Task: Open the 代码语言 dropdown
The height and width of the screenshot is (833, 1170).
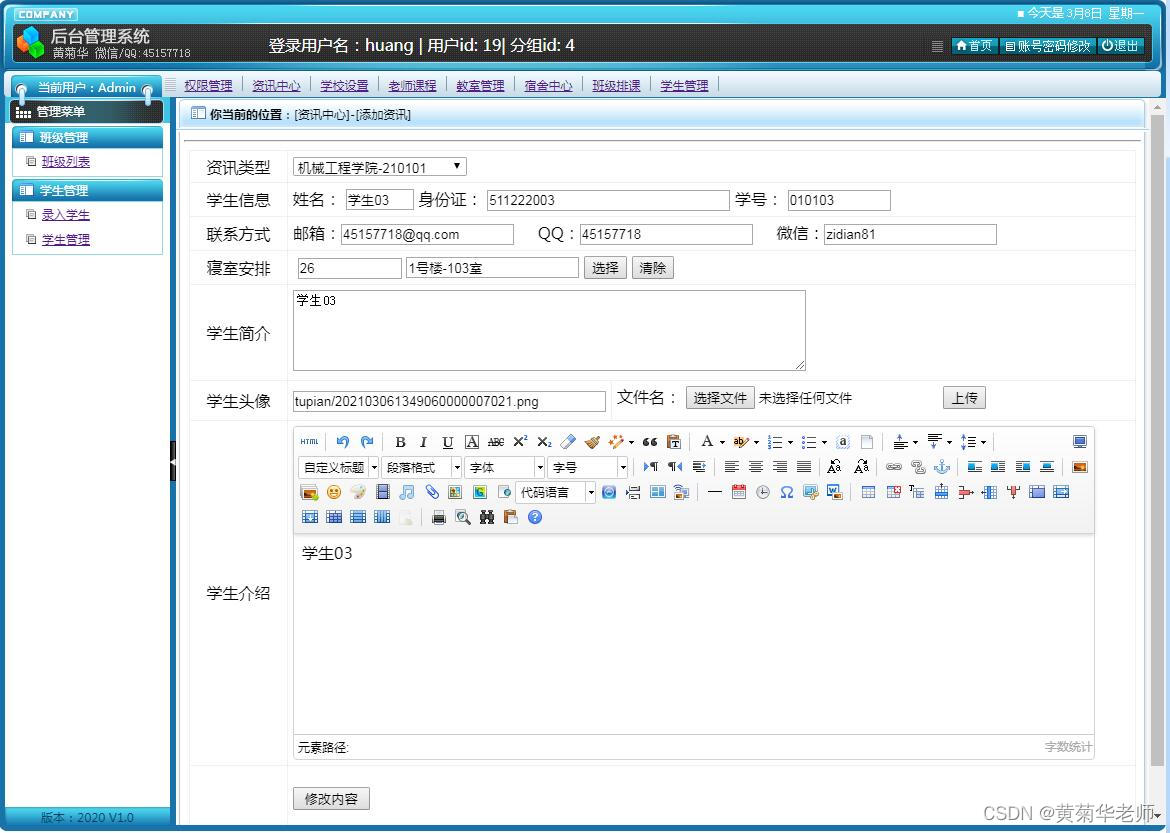Action: click(553, 492)
